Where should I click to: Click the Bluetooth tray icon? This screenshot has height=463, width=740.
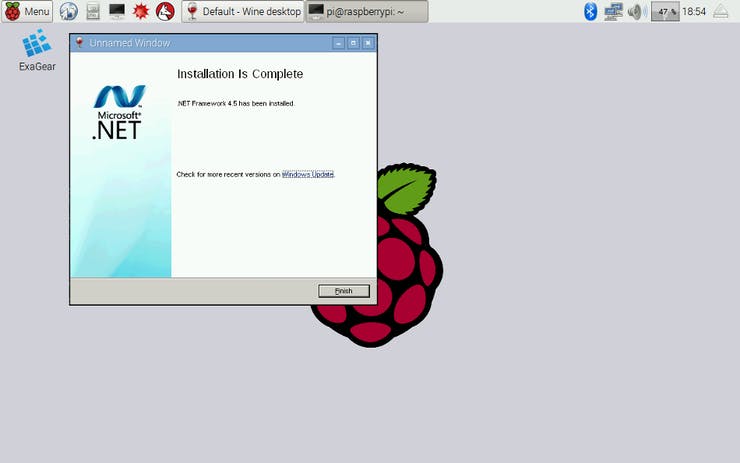(x=590, y=12)
